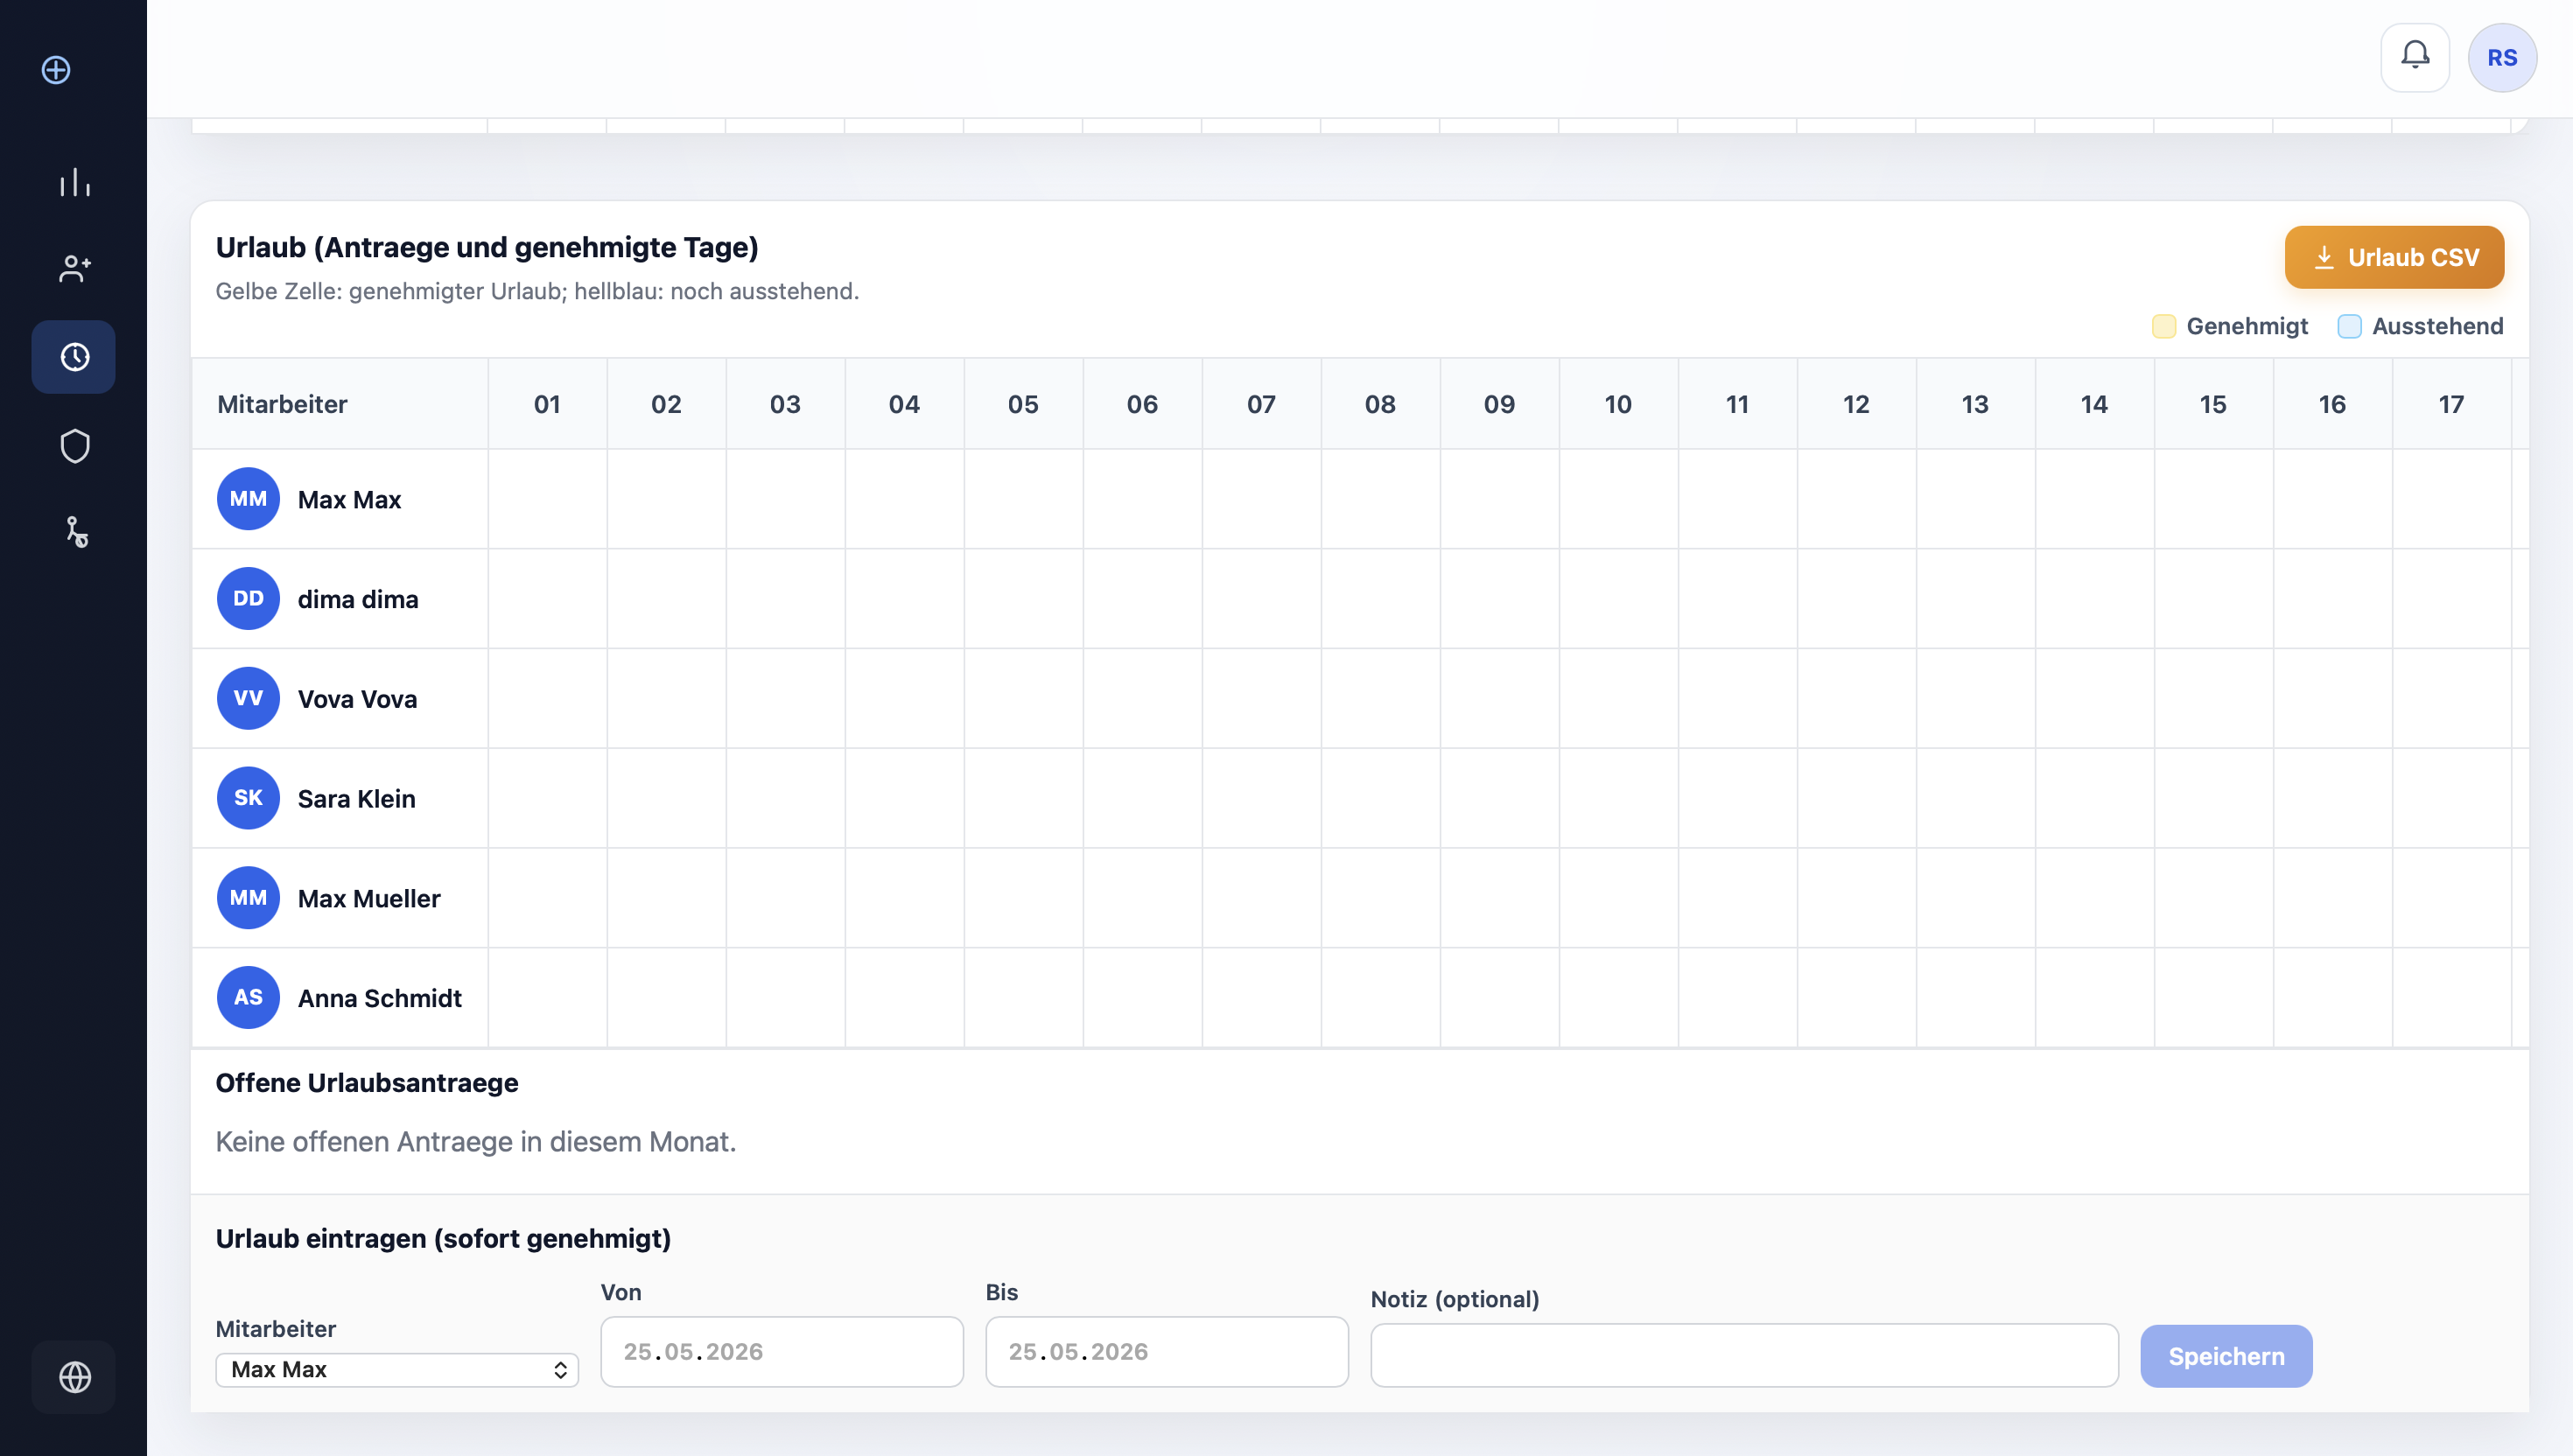
Task: Open the Mitarbeiter dropdown showing Max Max
Action: point(397,1369)
